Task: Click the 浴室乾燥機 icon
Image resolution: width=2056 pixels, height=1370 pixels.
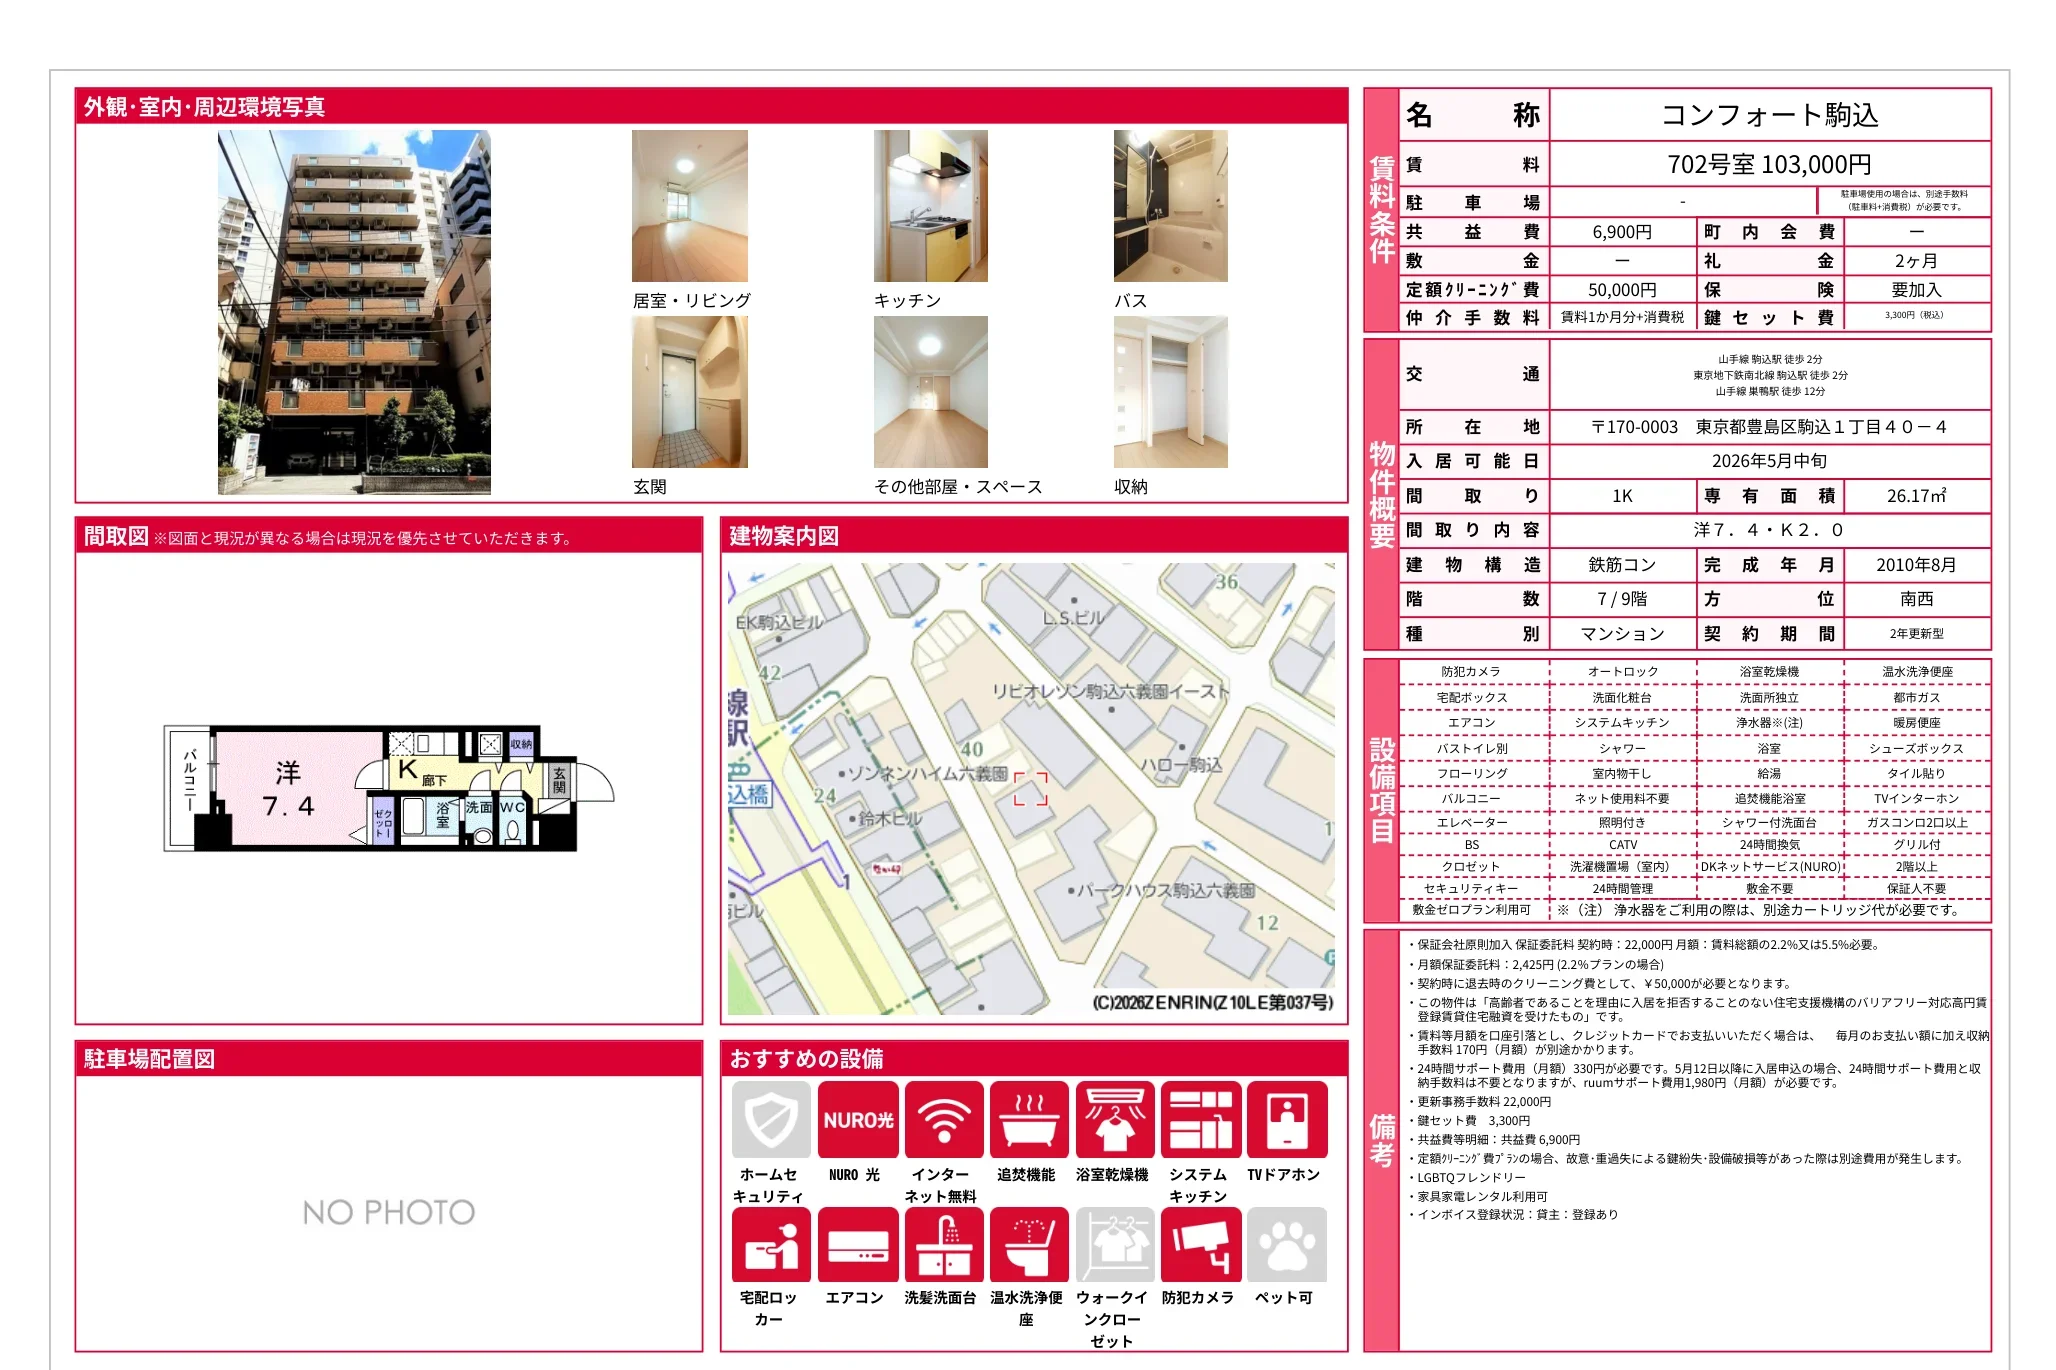Action: (x=1115, y=1119)
